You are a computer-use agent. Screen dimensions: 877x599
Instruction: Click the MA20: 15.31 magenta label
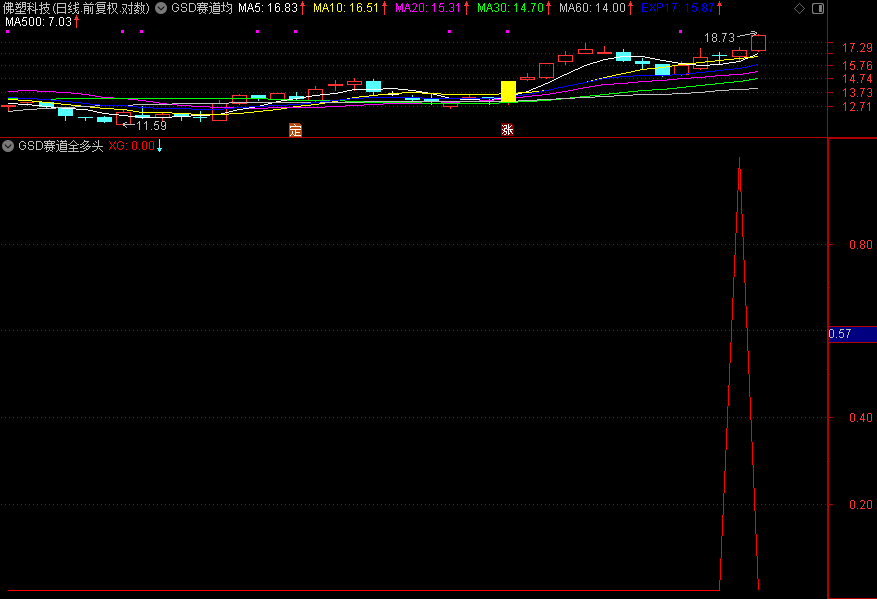point(427,8)
